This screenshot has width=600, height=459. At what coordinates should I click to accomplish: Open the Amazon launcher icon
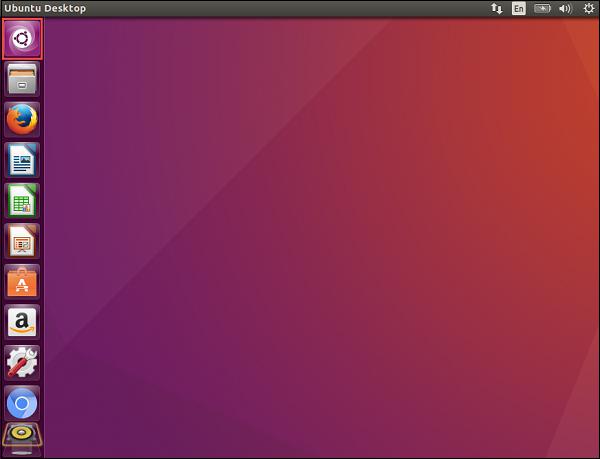tap(22, 322)
